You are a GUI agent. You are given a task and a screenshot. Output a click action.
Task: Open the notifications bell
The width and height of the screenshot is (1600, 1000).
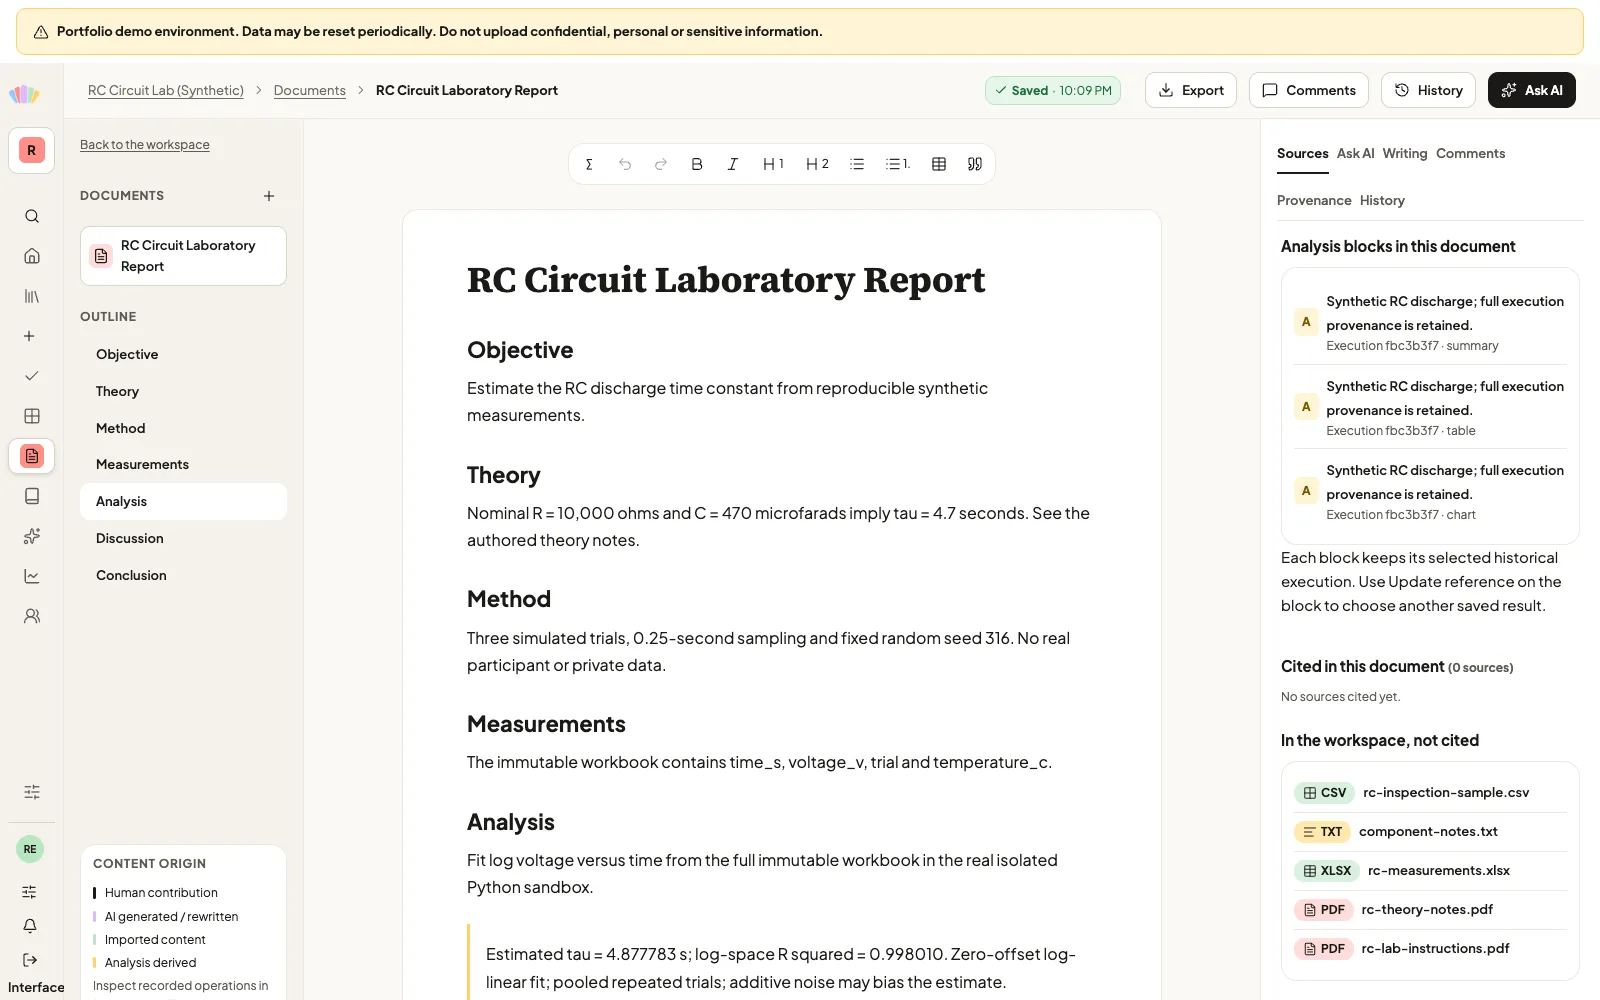pos(30,926)
